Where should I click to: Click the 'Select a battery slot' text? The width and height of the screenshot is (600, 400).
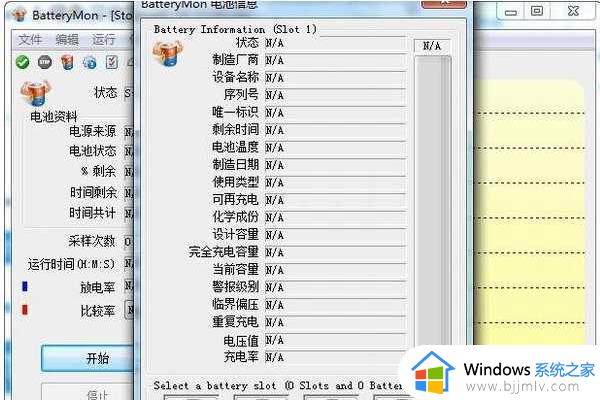pos(215,386)
